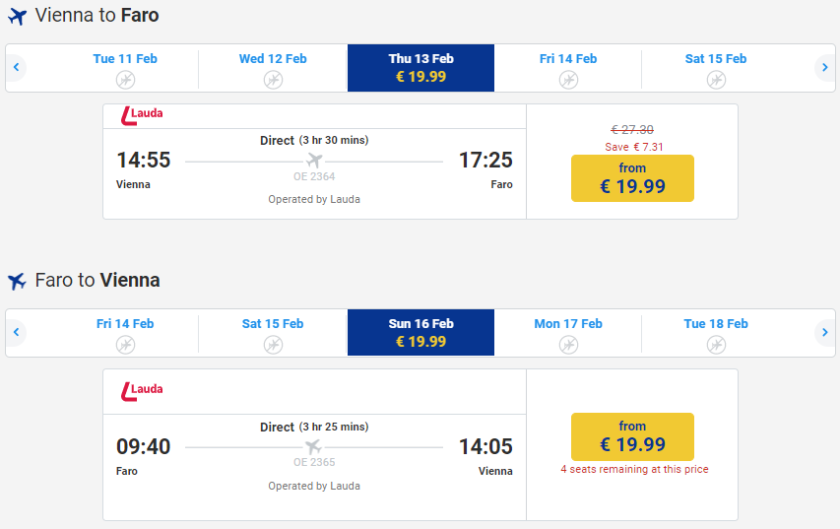Choose the Wed 12 Feb outbound tab
The image size is (840, 529).
point(273,68)
